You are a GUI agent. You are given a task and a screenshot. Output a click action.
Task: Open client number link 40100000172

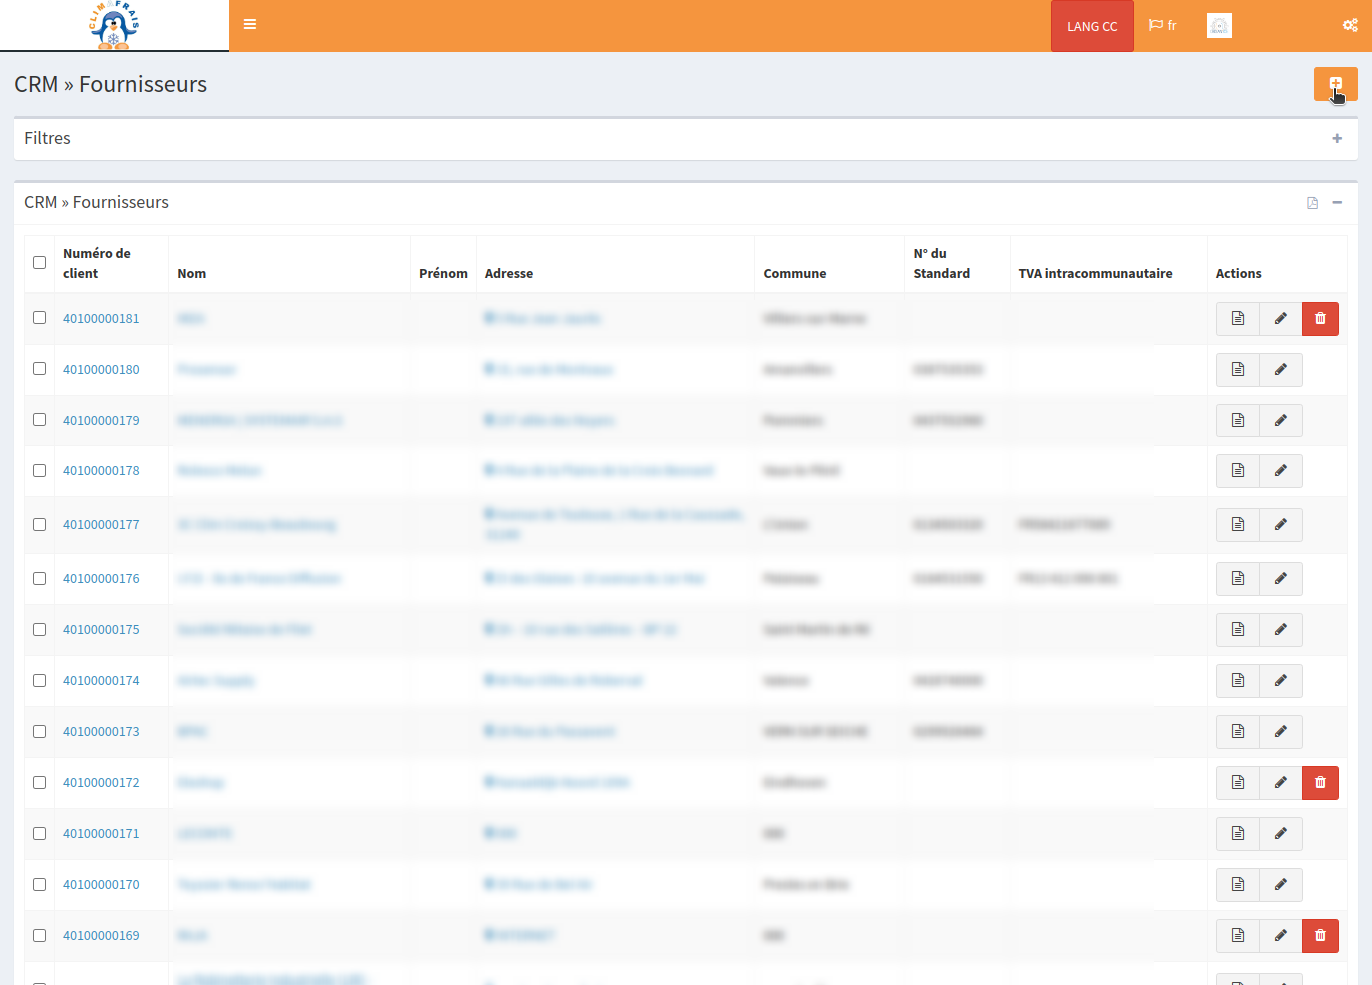pyautogui.click(x=101, y=783)
